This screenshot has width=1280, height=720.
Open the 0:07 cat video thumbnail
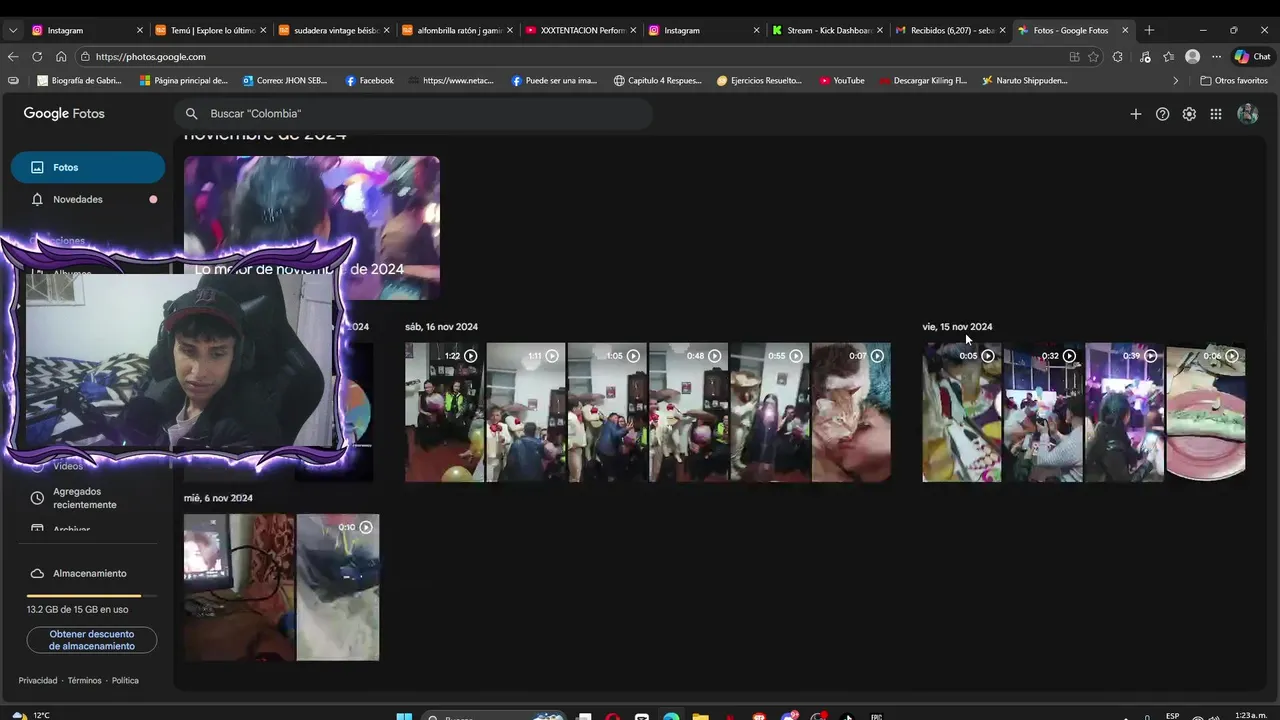pyautogui.click(x=851, y=412)
